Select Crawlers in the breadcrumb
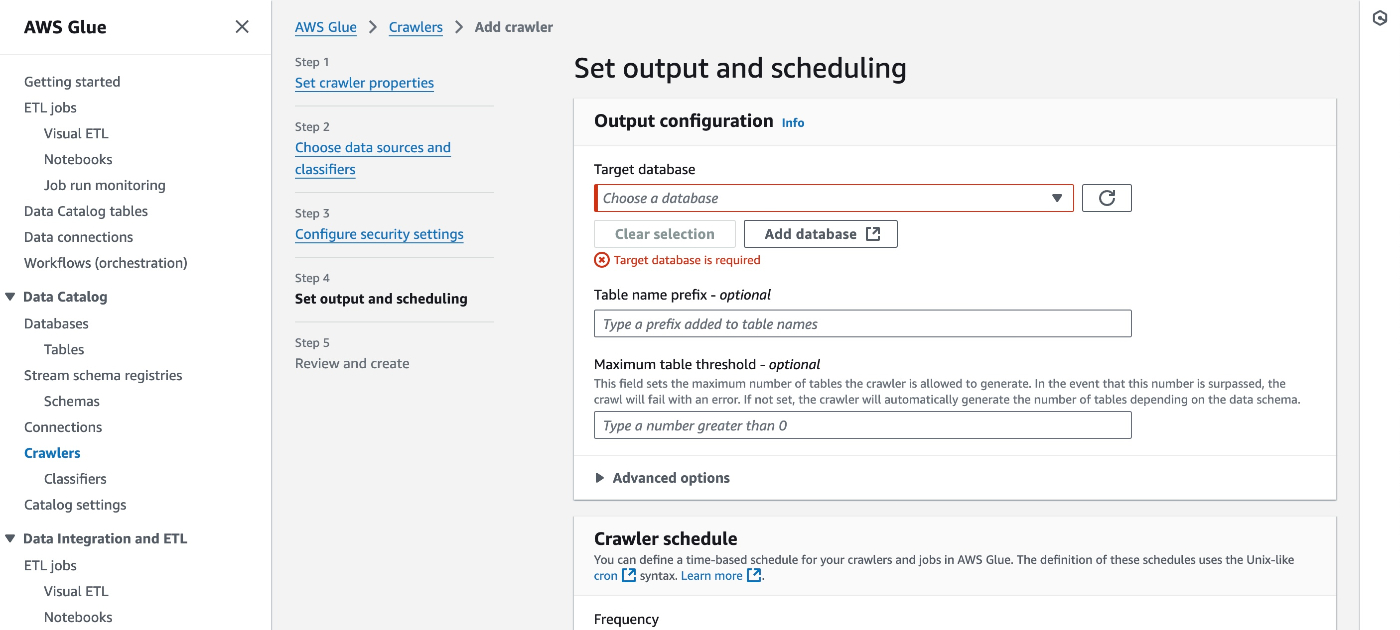Image resolution: width=1400 pixels, height=630 pixels. pos(416,27)
